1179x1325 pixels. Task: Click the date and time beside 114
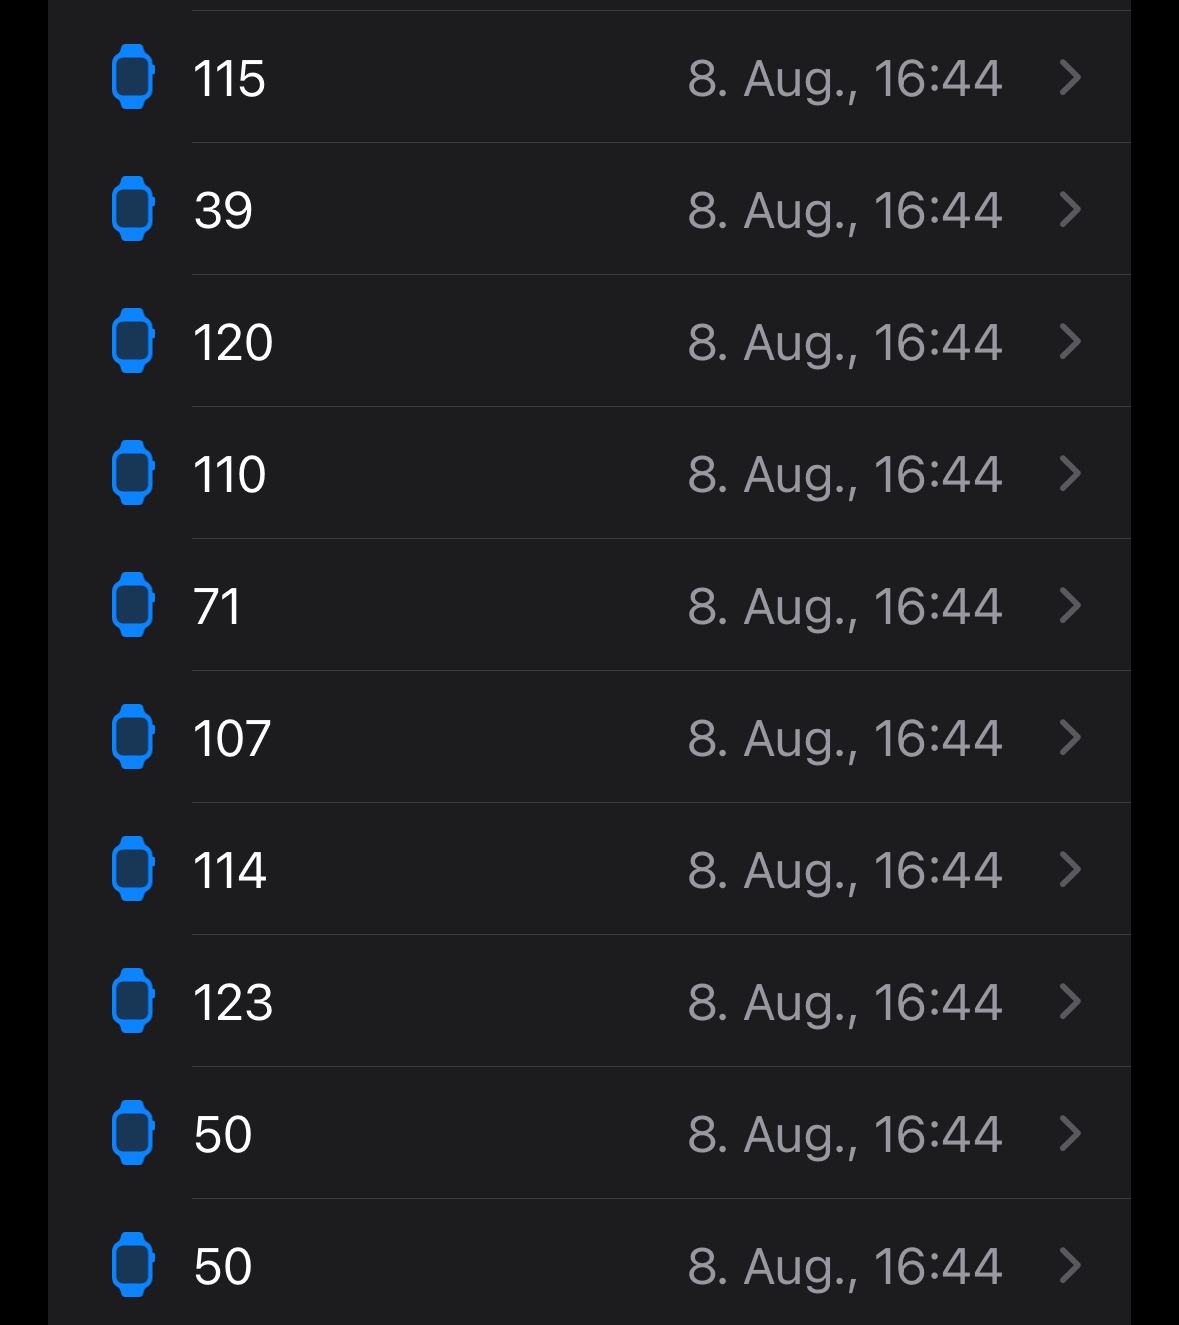pyautogui.click(x=844, y=870)
